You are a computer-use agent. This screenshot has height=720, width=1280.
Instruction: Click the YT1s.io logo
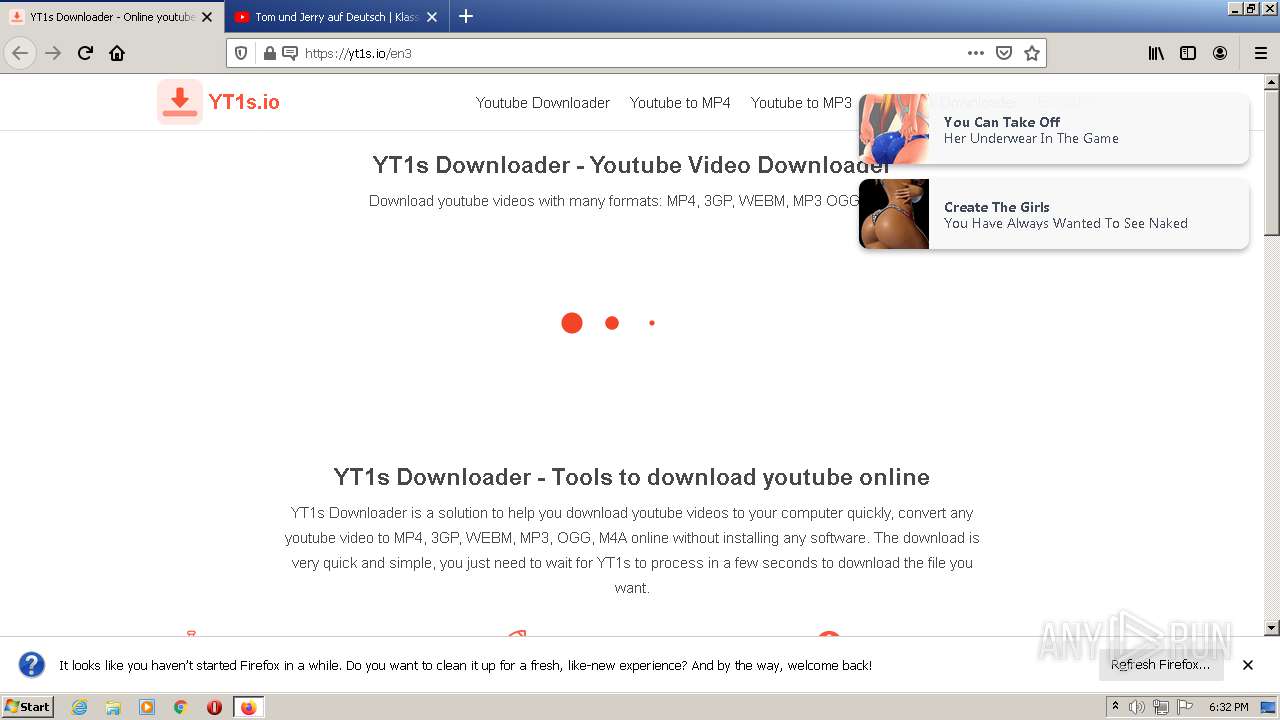(x=219, y=102)
